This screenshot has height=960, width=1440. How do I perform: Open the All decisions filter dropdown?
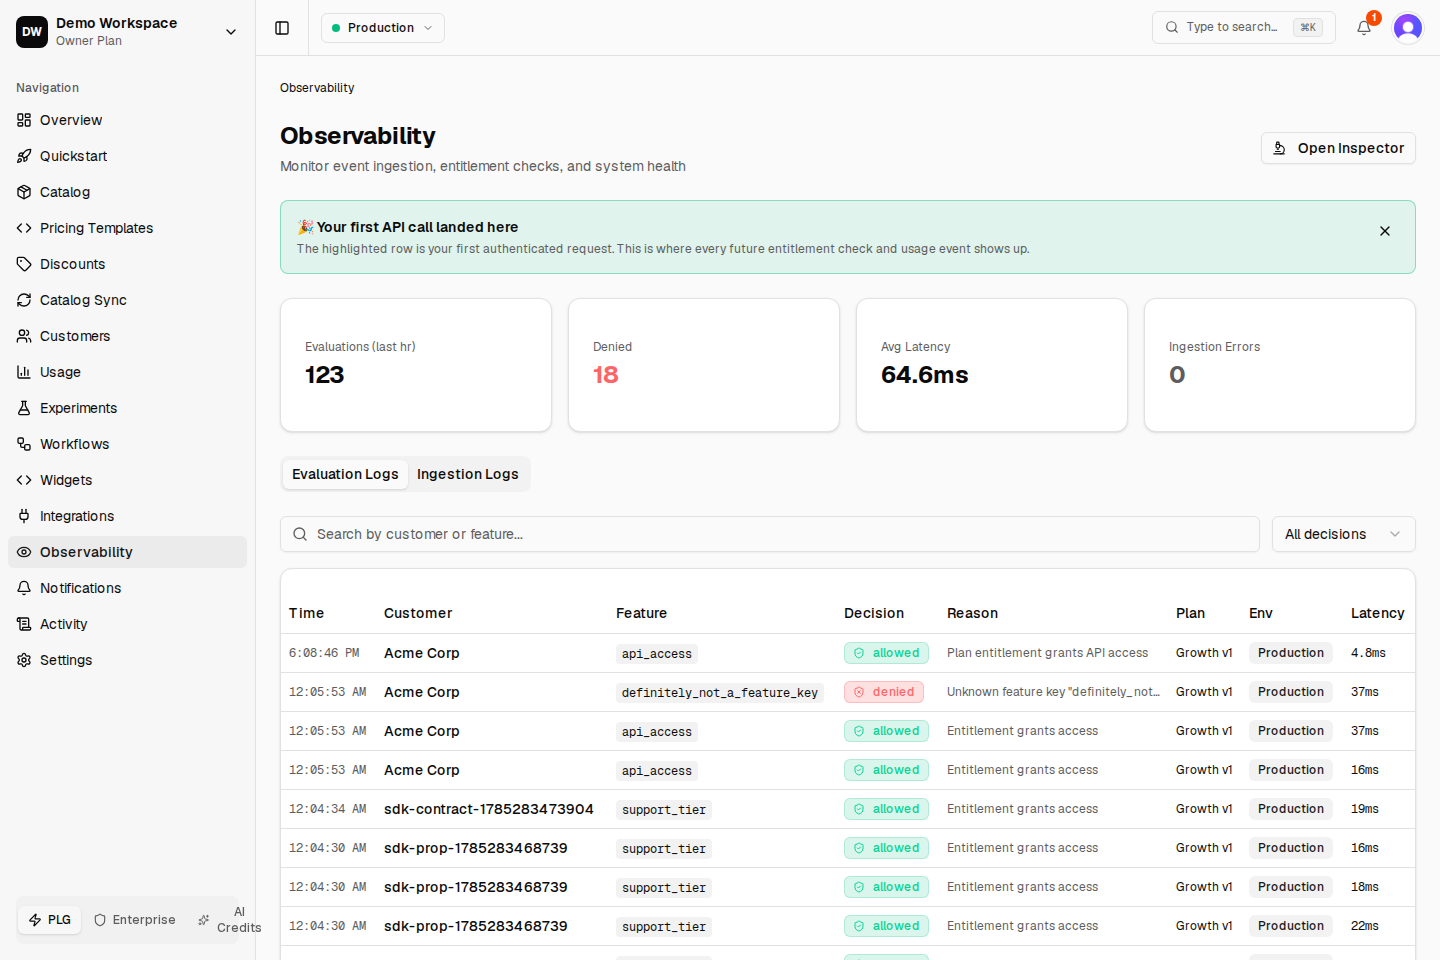click(x=1343, y=534)
